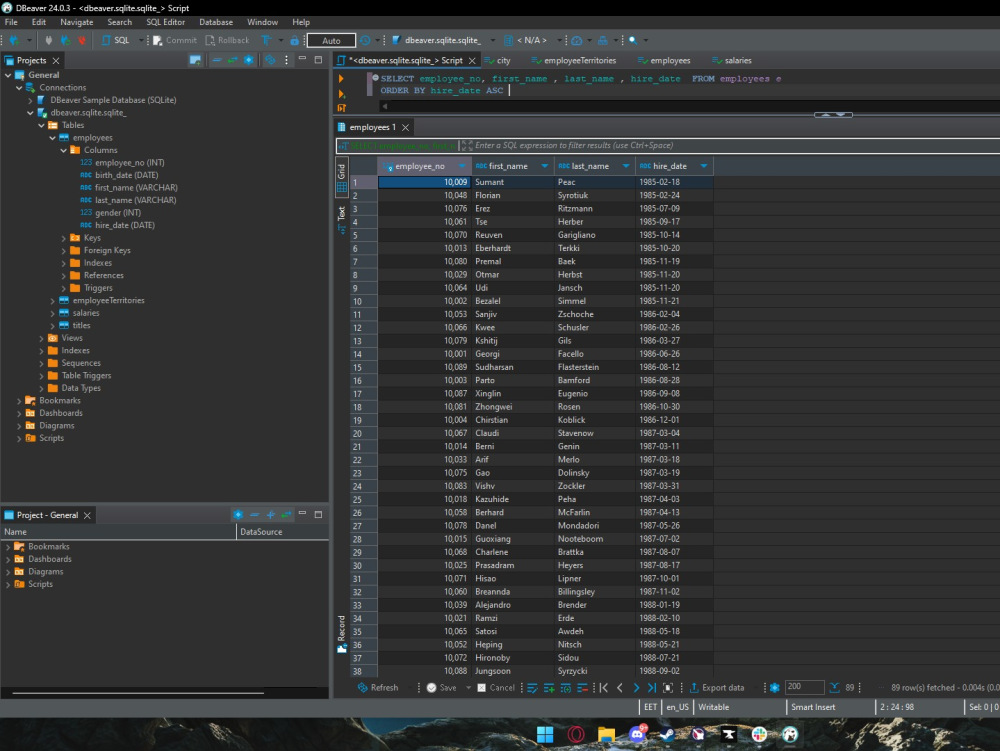The image size is (1000, 751).
Task: Open Slack from the taskbar
Action: (759, 734)
